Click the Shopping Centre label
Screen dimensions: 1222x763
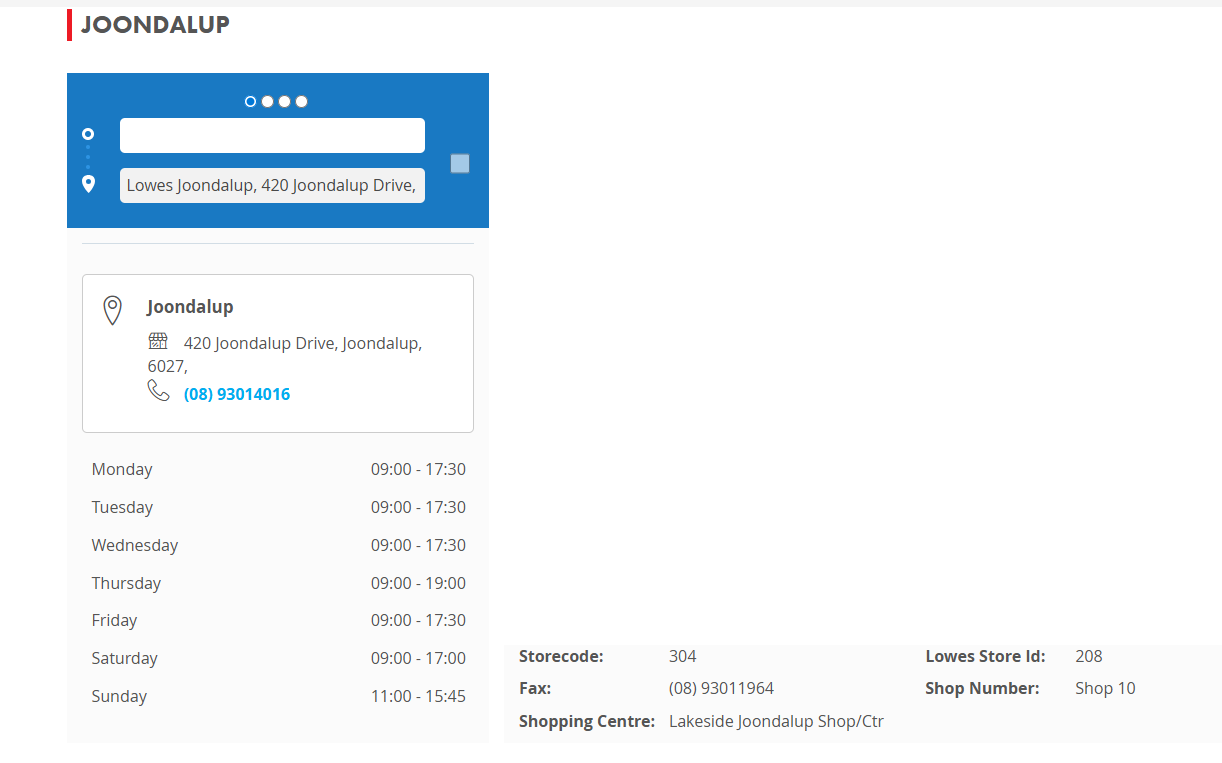(587, 721)
